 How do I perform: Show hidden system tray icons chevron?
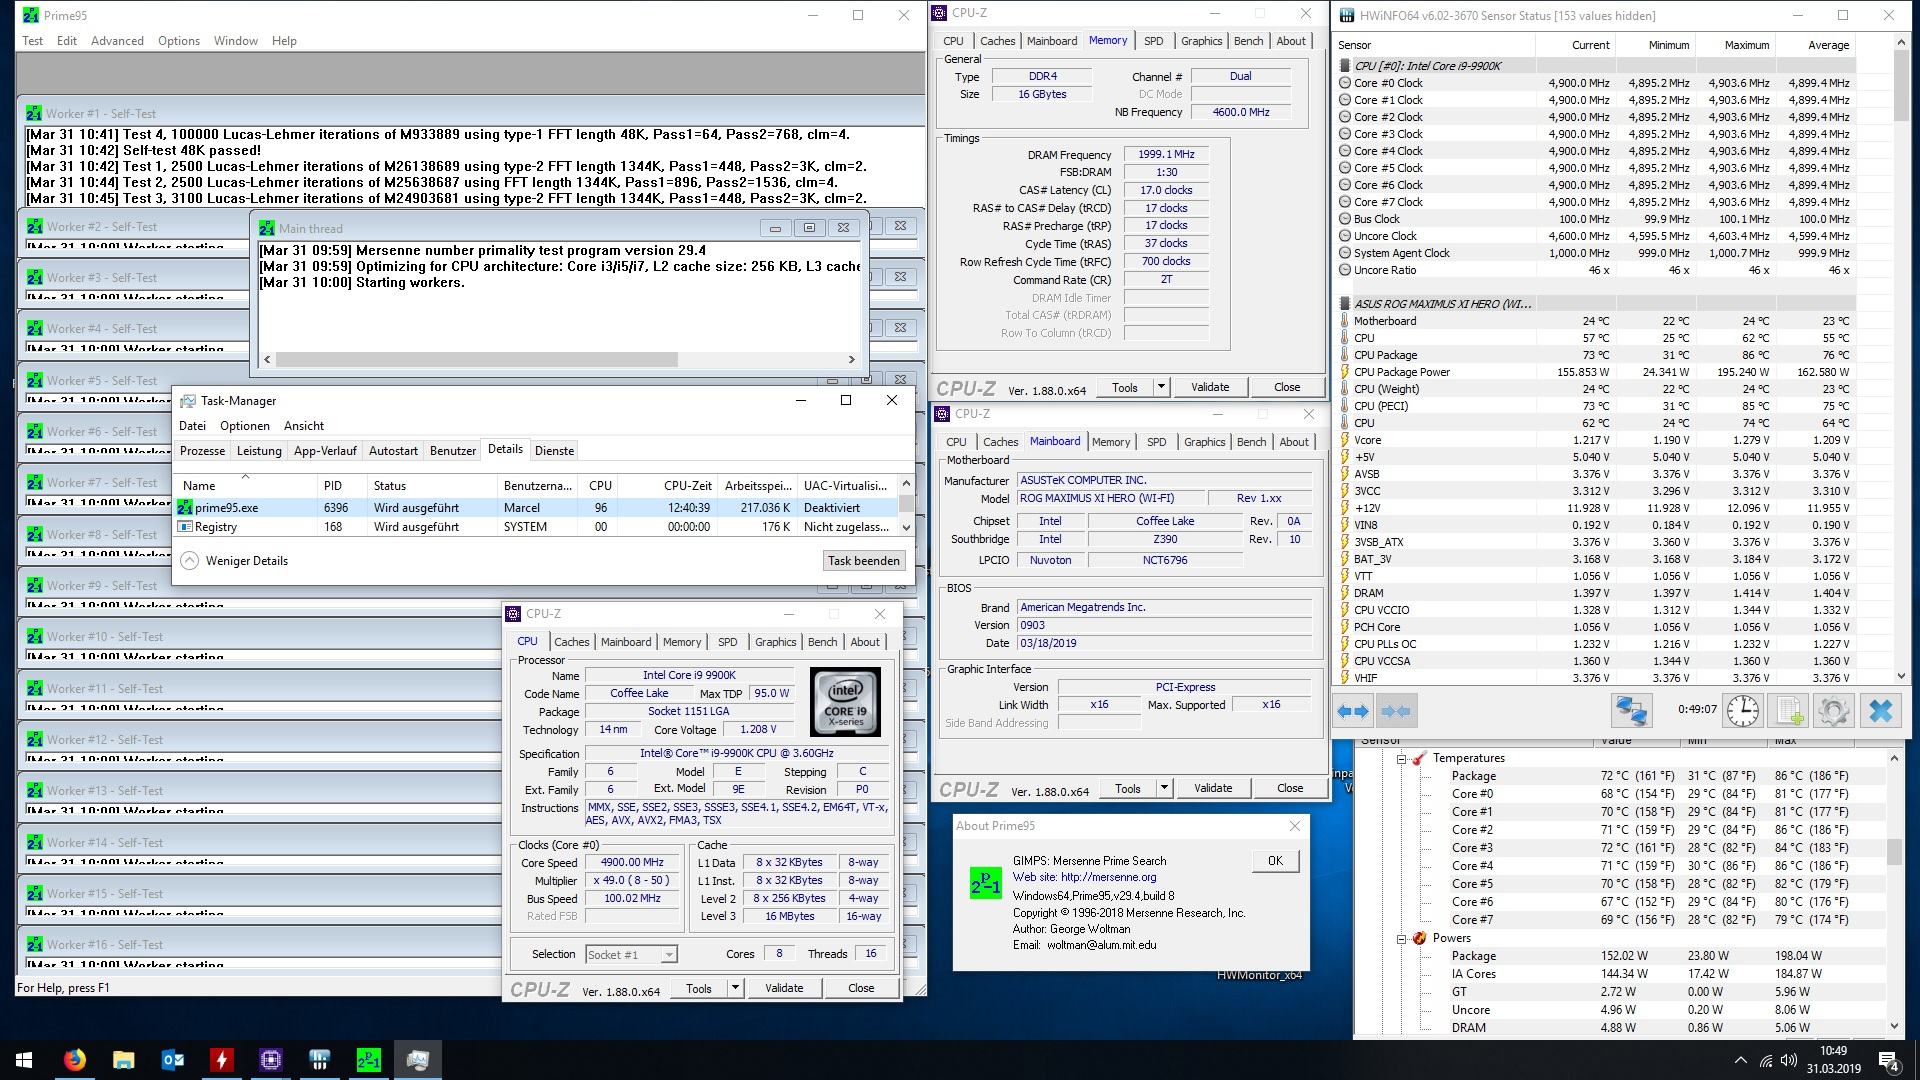(1741, 1061)
